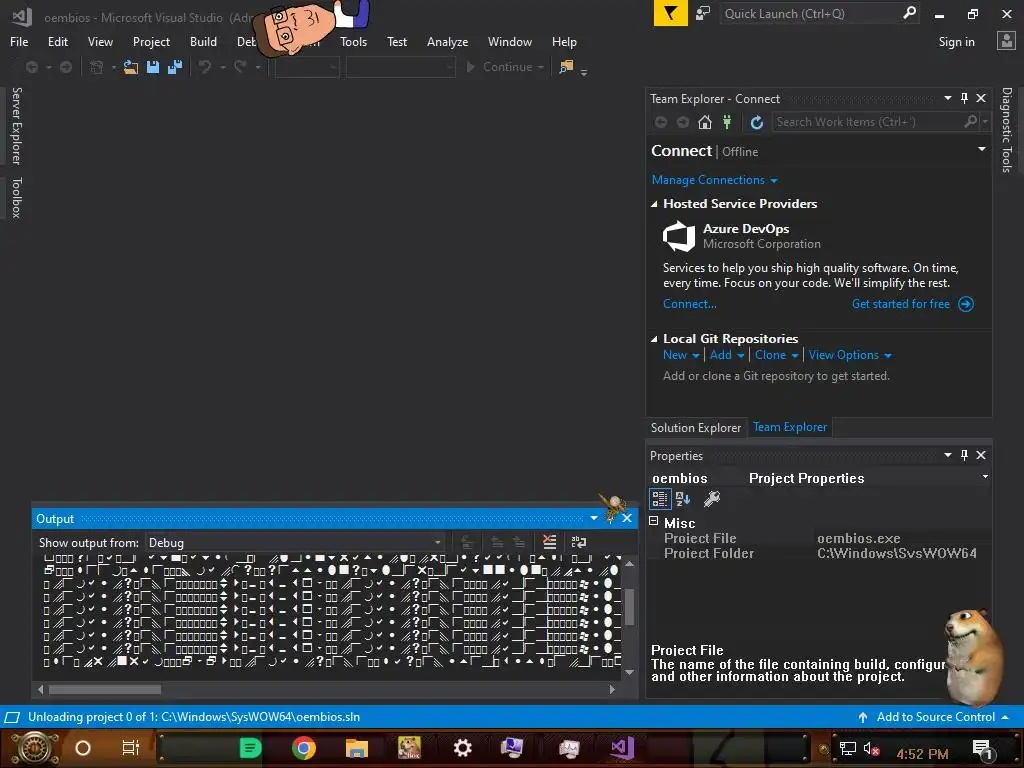This screenshot has width=1024, height=768.
Task: Click the Undo arrow icon
Action: (x=205, y=67)
